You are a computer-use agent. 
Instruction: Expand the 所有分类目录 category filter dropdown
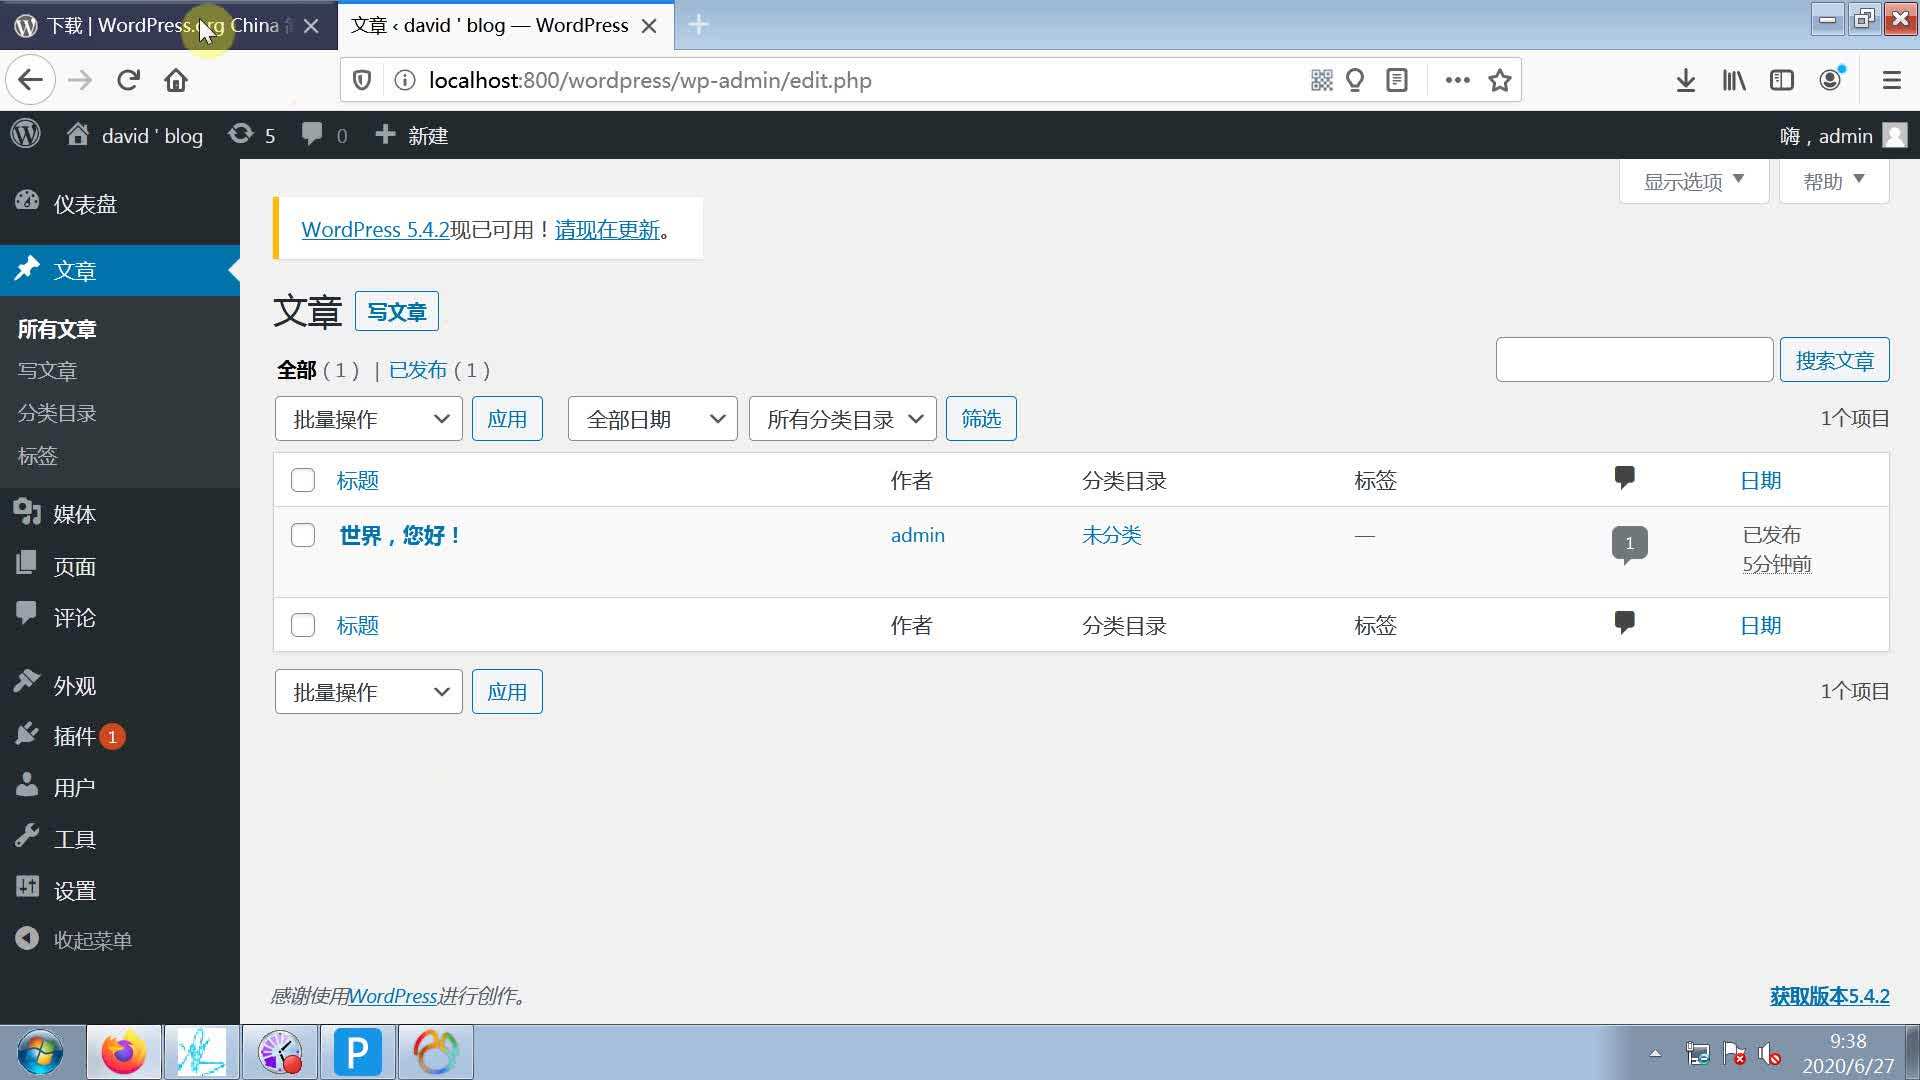pos(841,418)
